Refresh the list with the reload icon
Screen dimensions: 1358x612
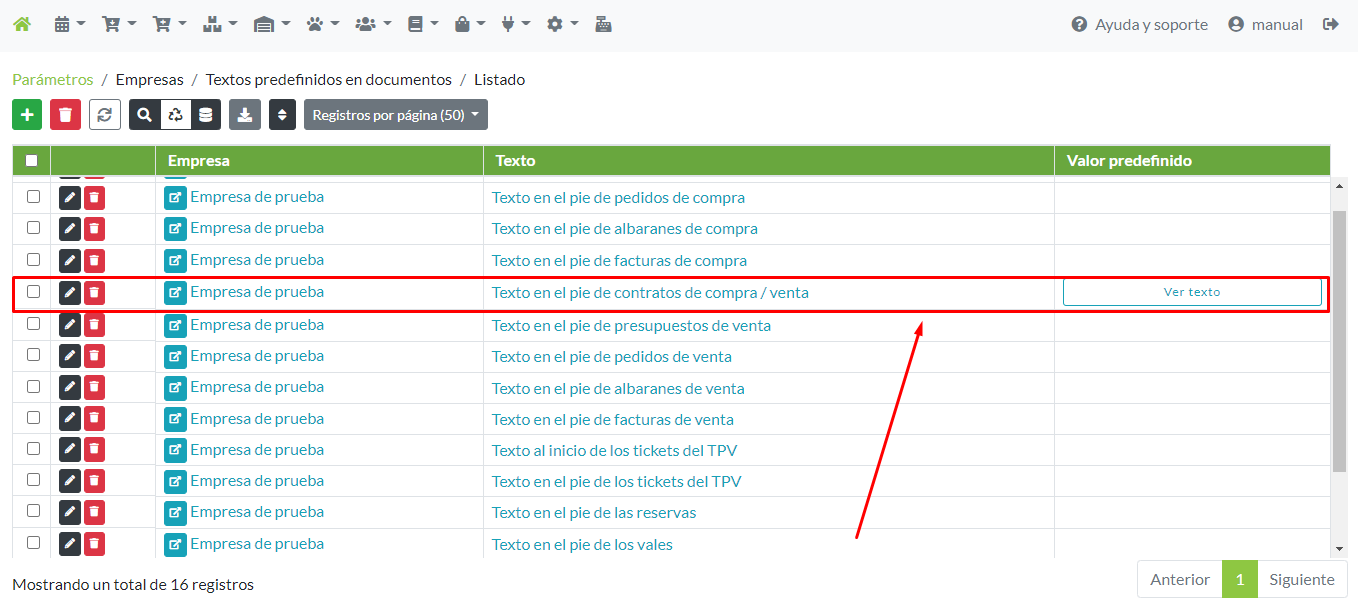pos(105,115)
